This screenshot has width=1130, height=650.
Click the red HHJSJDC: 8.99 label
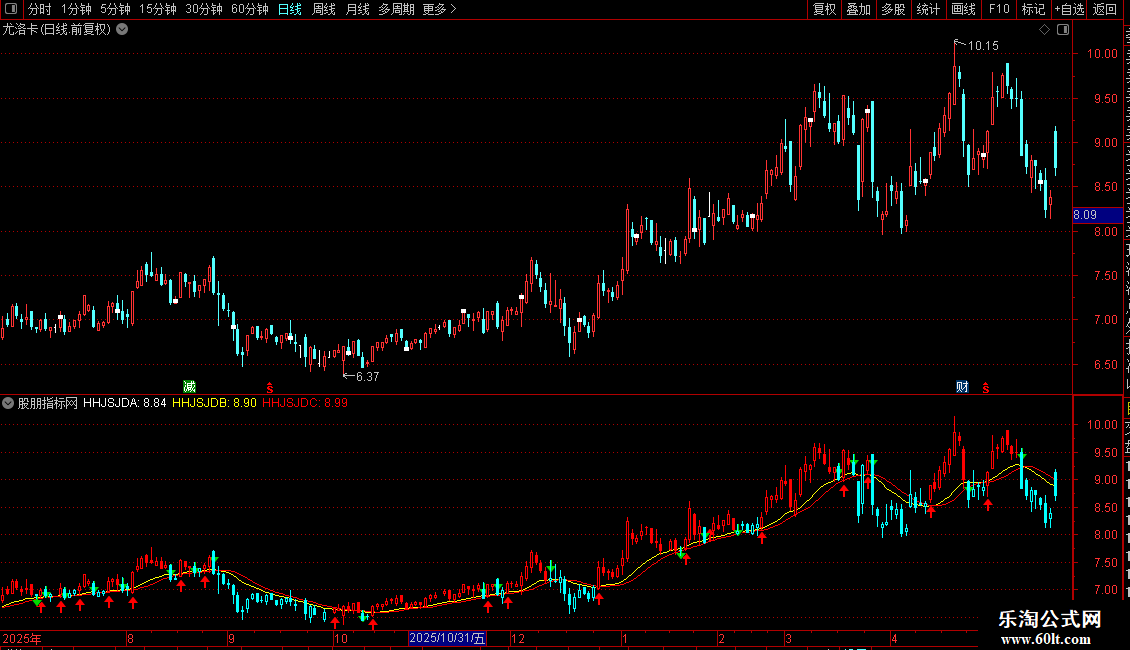pos(305,403)
